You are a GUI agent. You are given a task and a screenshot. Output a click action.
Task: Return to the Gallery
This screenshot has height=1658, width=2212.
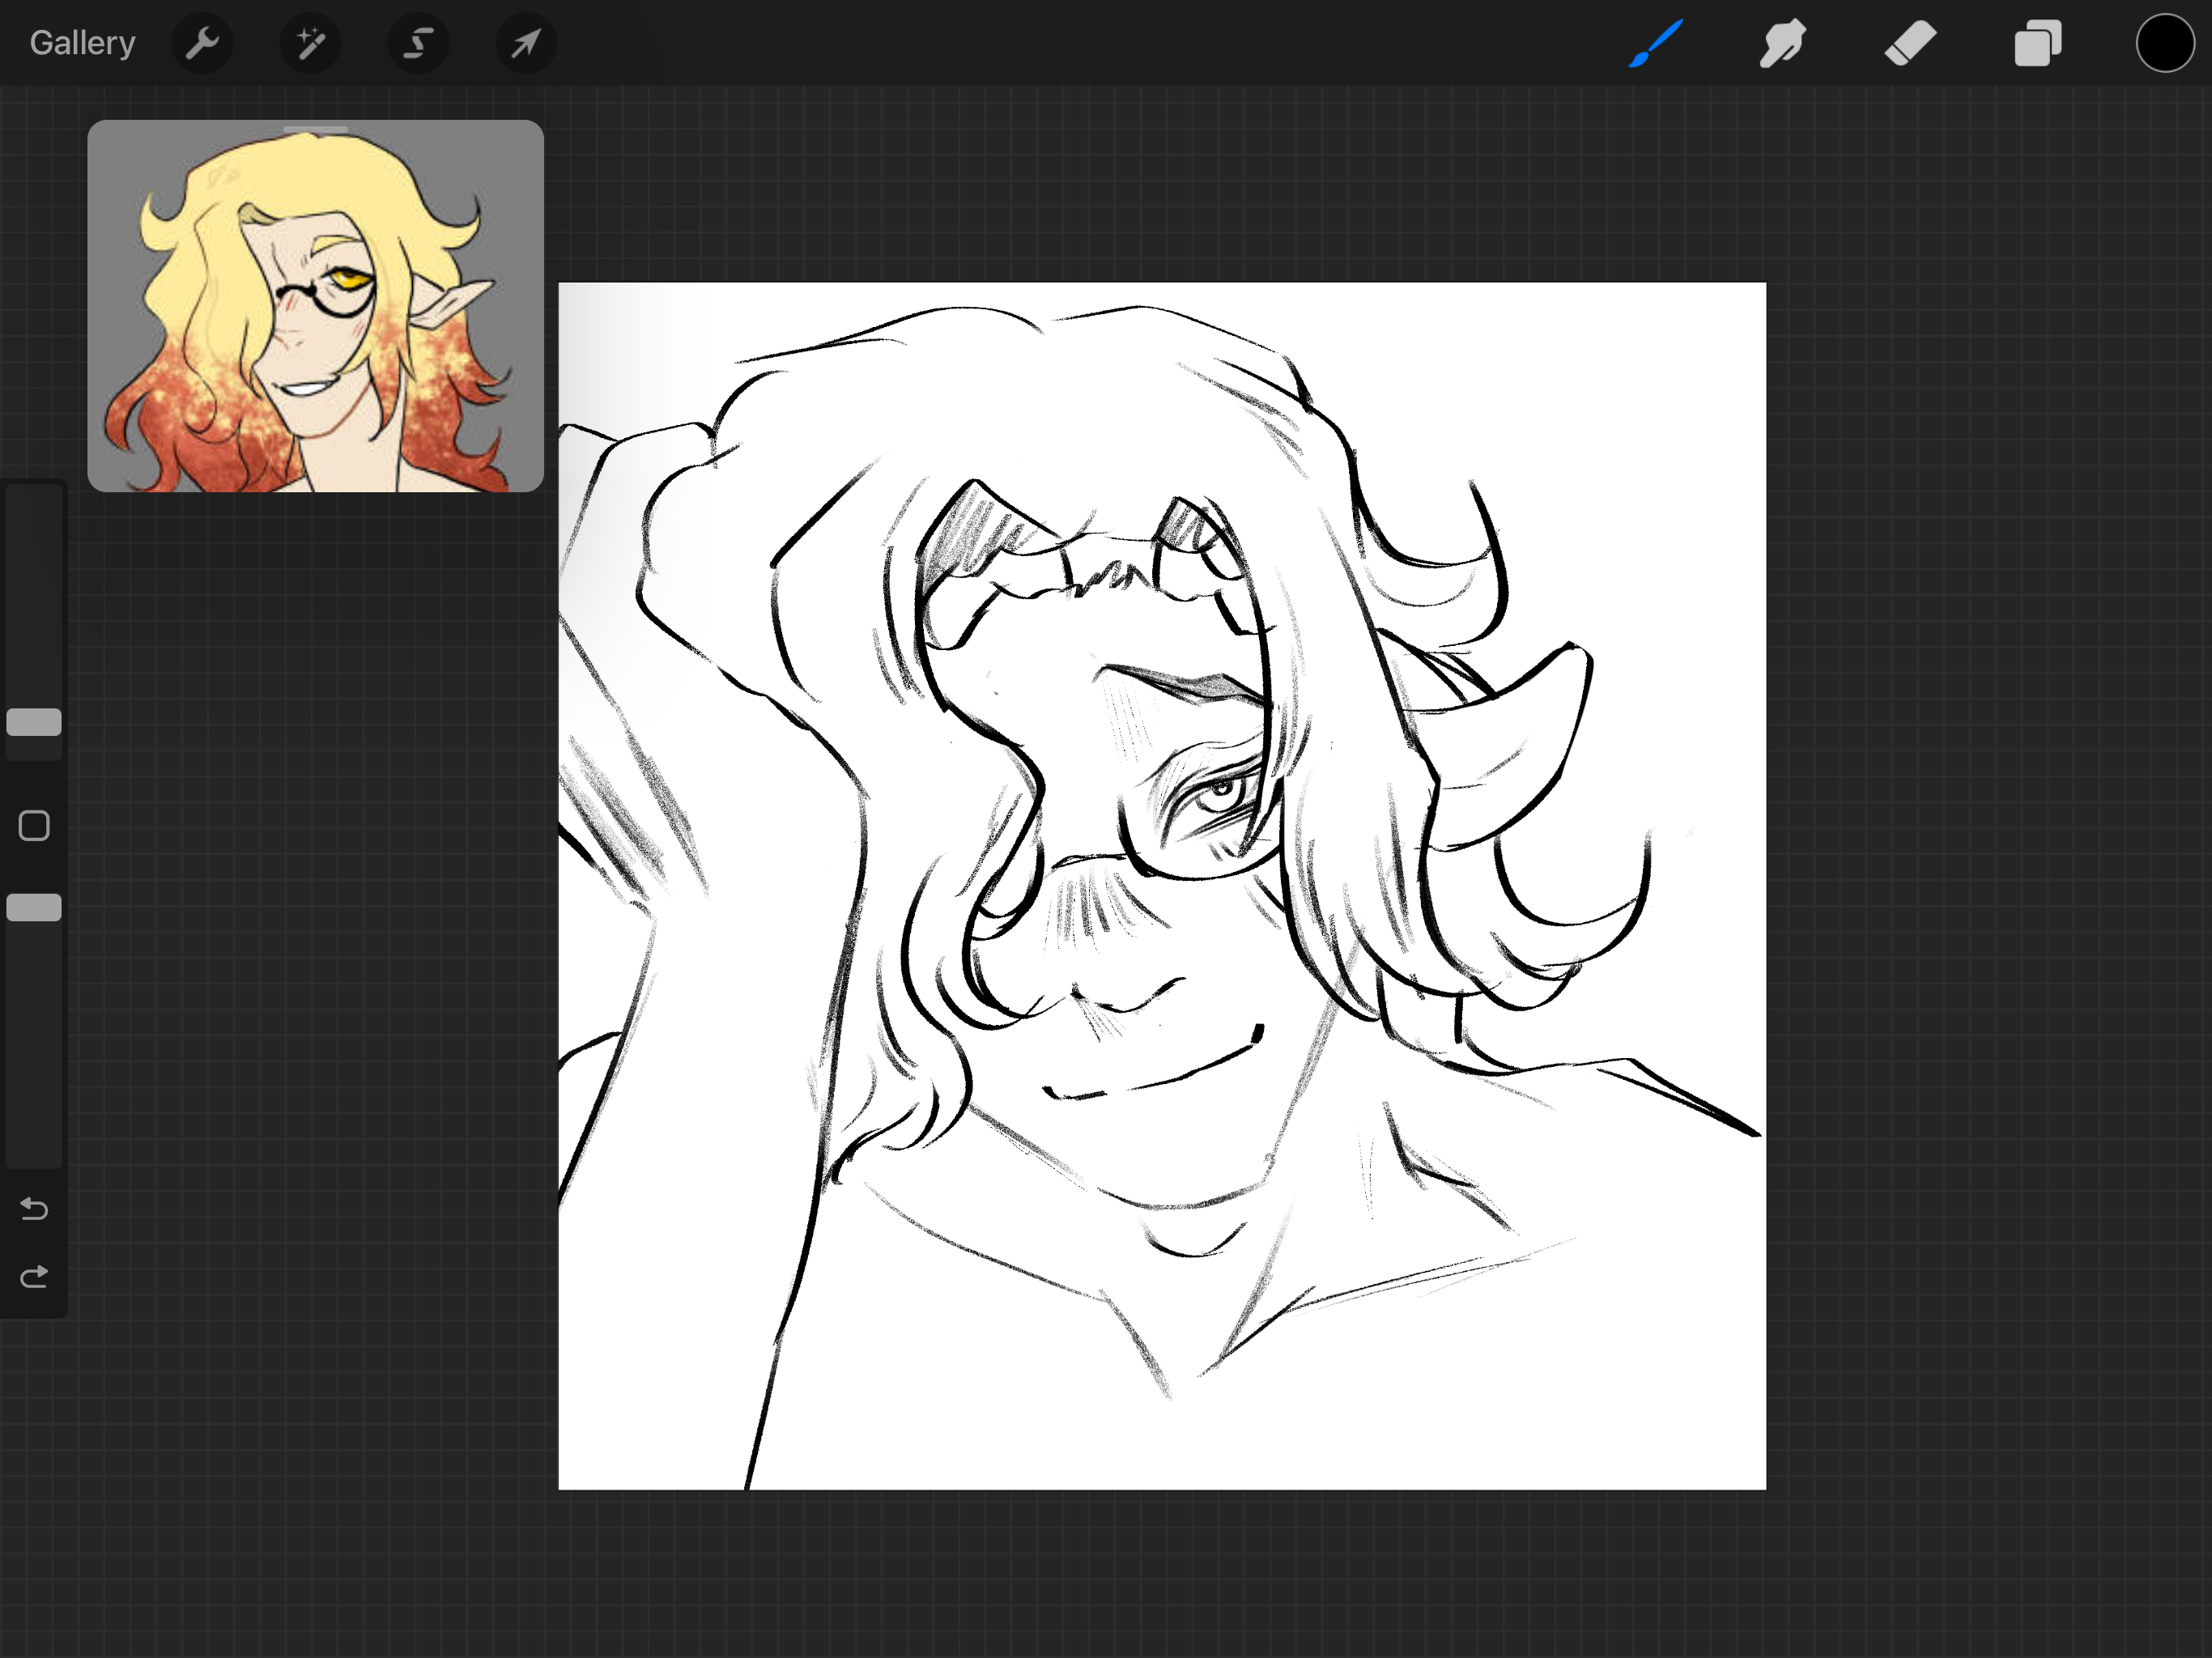pyautogui.click(x=82, y=43)
